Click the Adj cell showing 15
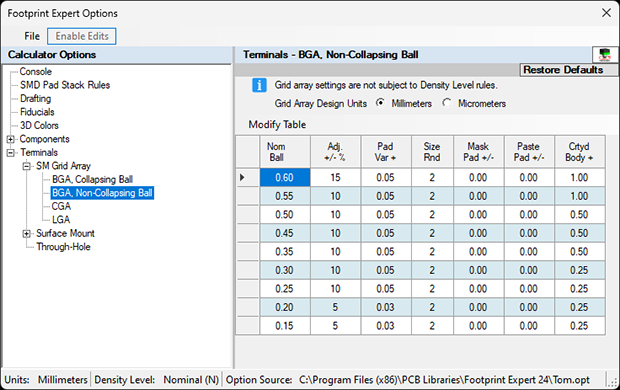This screenshot has width=620, height=390. click(x=335, y=178)
